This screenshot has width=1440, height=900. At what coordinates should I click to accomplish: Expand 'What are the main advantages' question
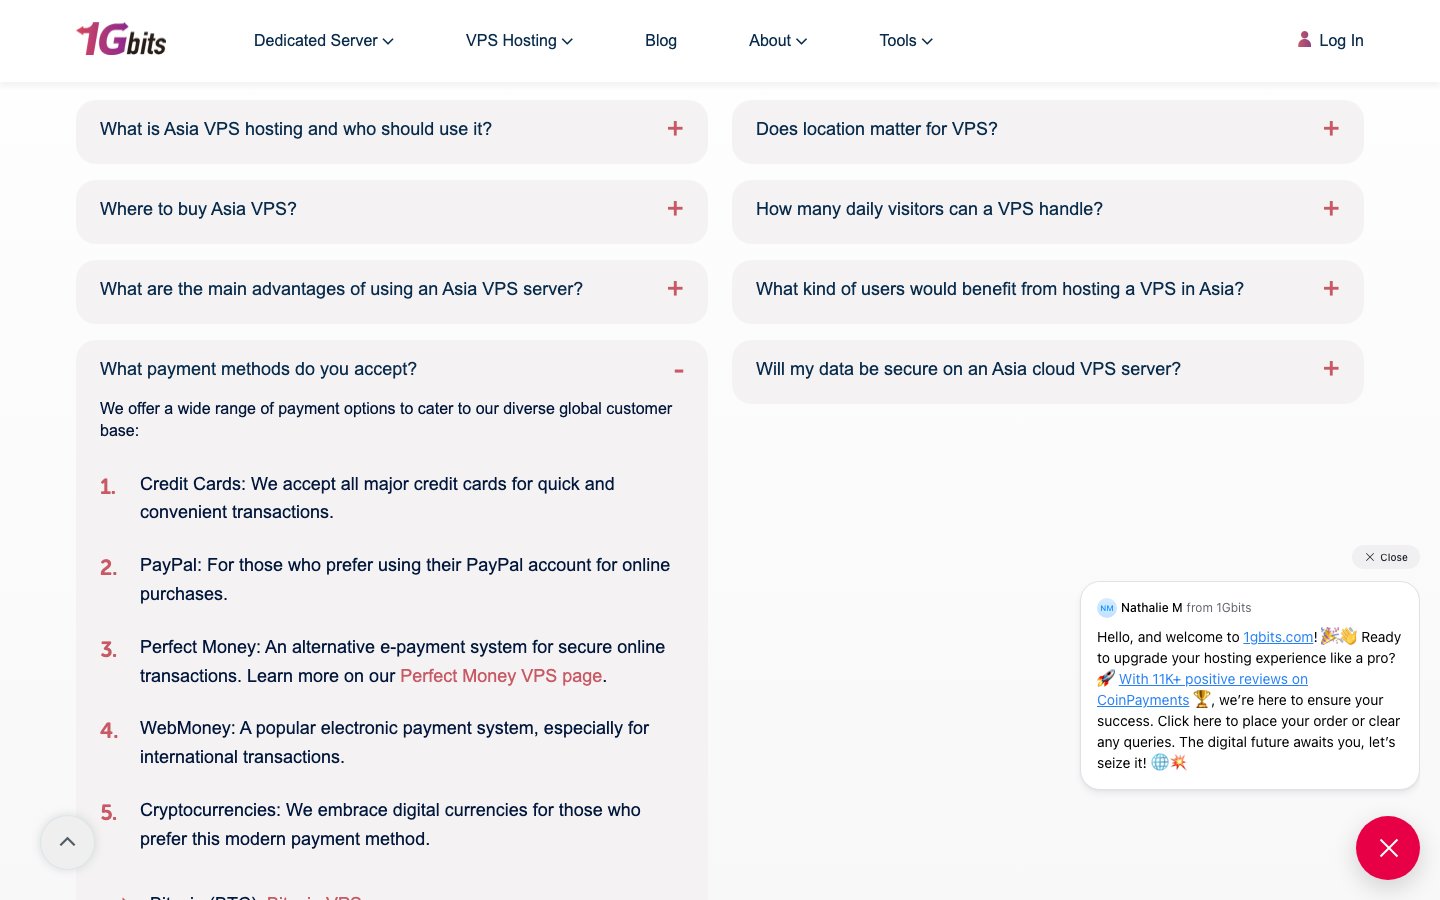[392, 289]
